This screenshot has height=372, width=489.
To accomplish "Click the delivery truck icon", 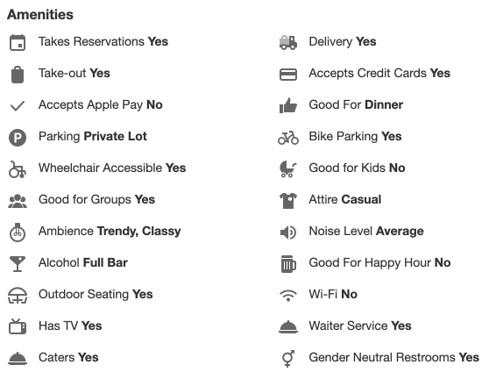I will pyautogui.click(x=288, y=43).
